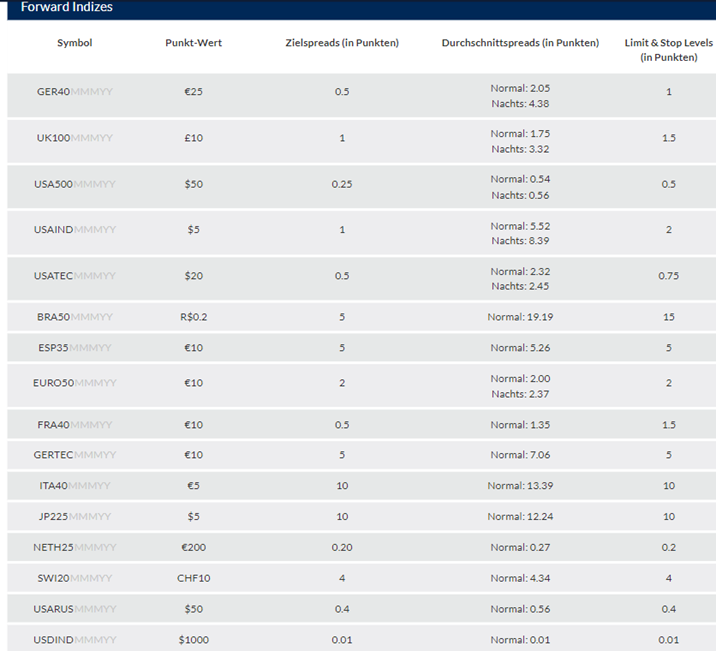
Task: Click the 0.75 limit level for USATEC
Action: 669,276
